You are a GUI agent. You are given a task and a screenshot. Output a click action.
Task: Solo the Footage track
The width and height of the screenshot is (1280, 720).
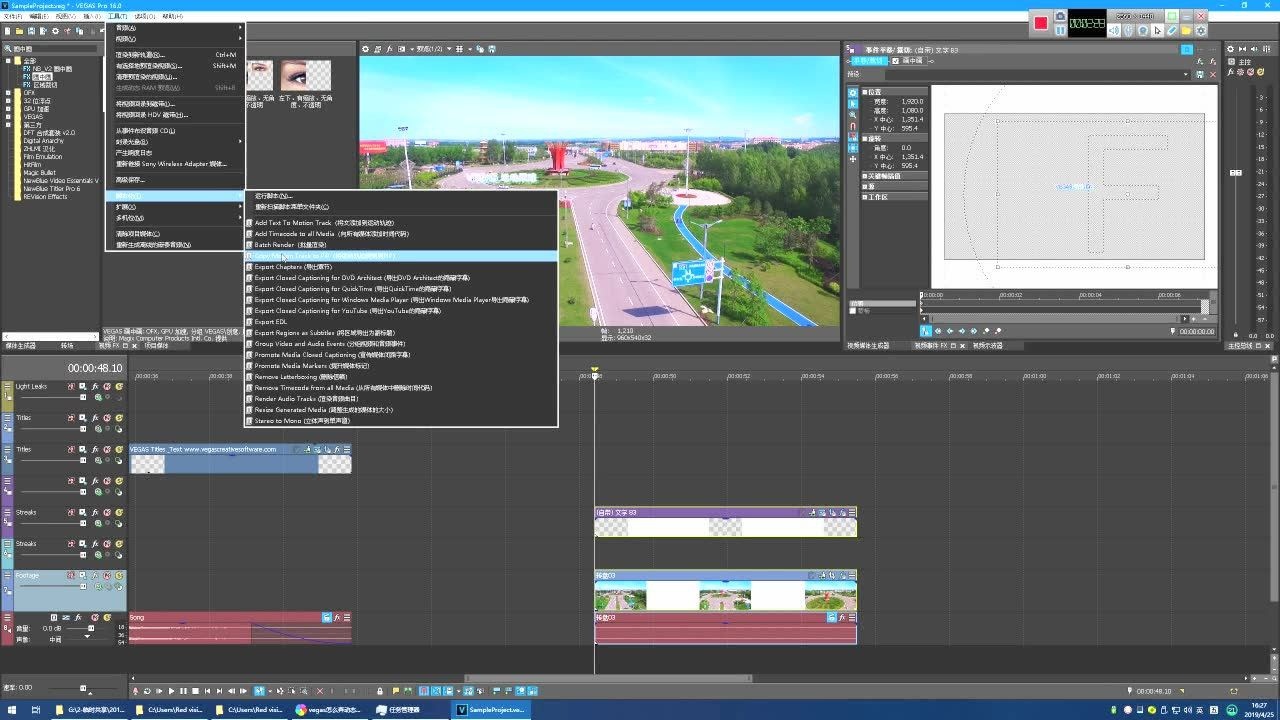pos(119,575)
